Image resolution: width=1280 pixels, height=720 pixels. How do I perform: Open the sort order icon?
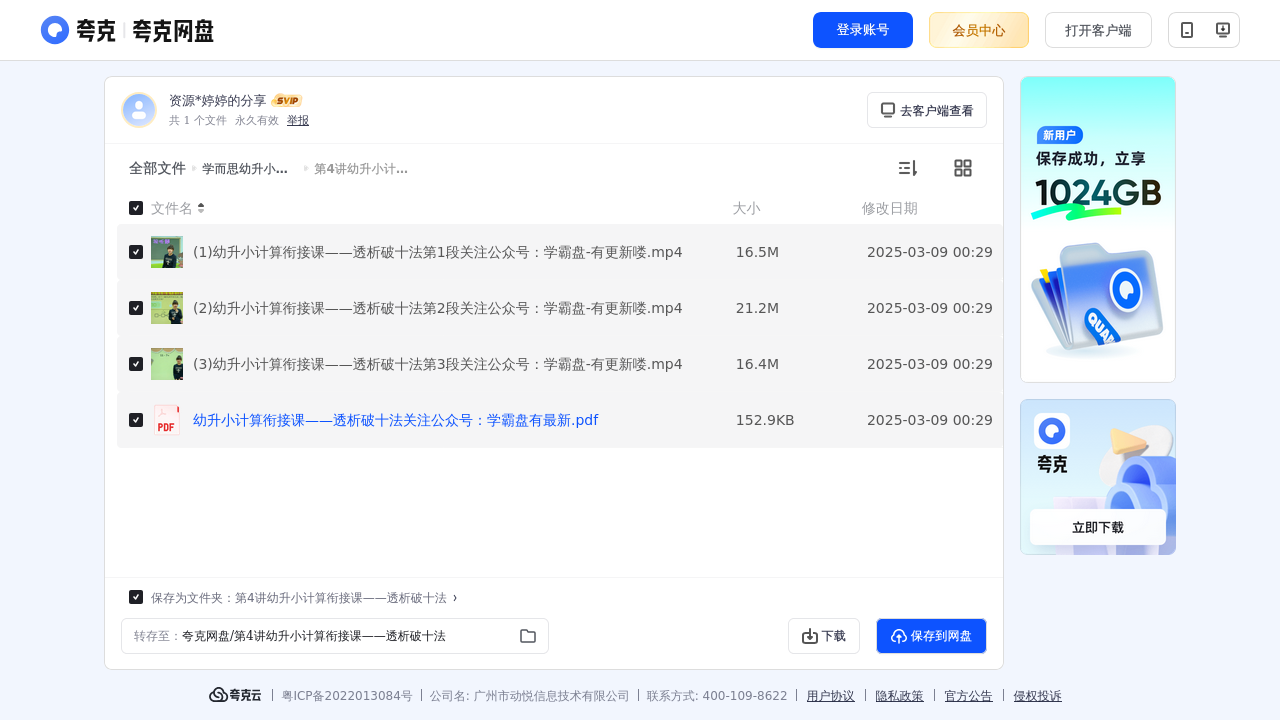point(907,168)
